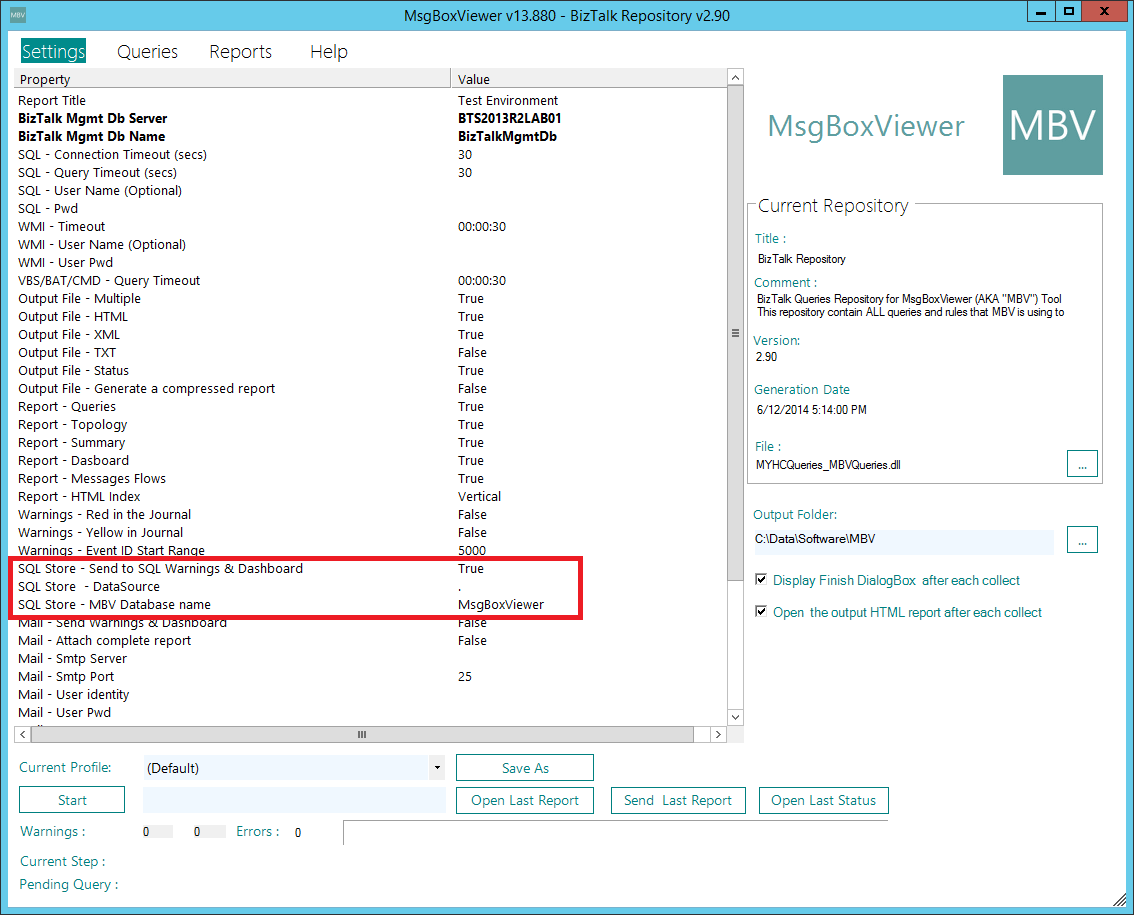Click the MBV window title bar icon

[x=18, y=14]
